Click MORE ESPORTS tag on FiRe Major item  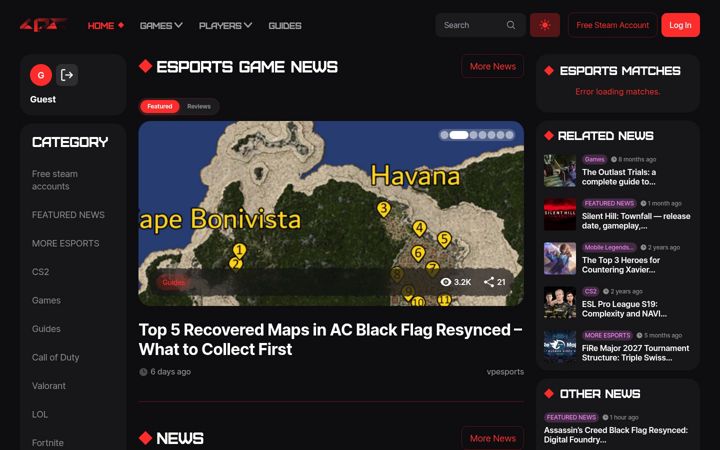[607, 336]
